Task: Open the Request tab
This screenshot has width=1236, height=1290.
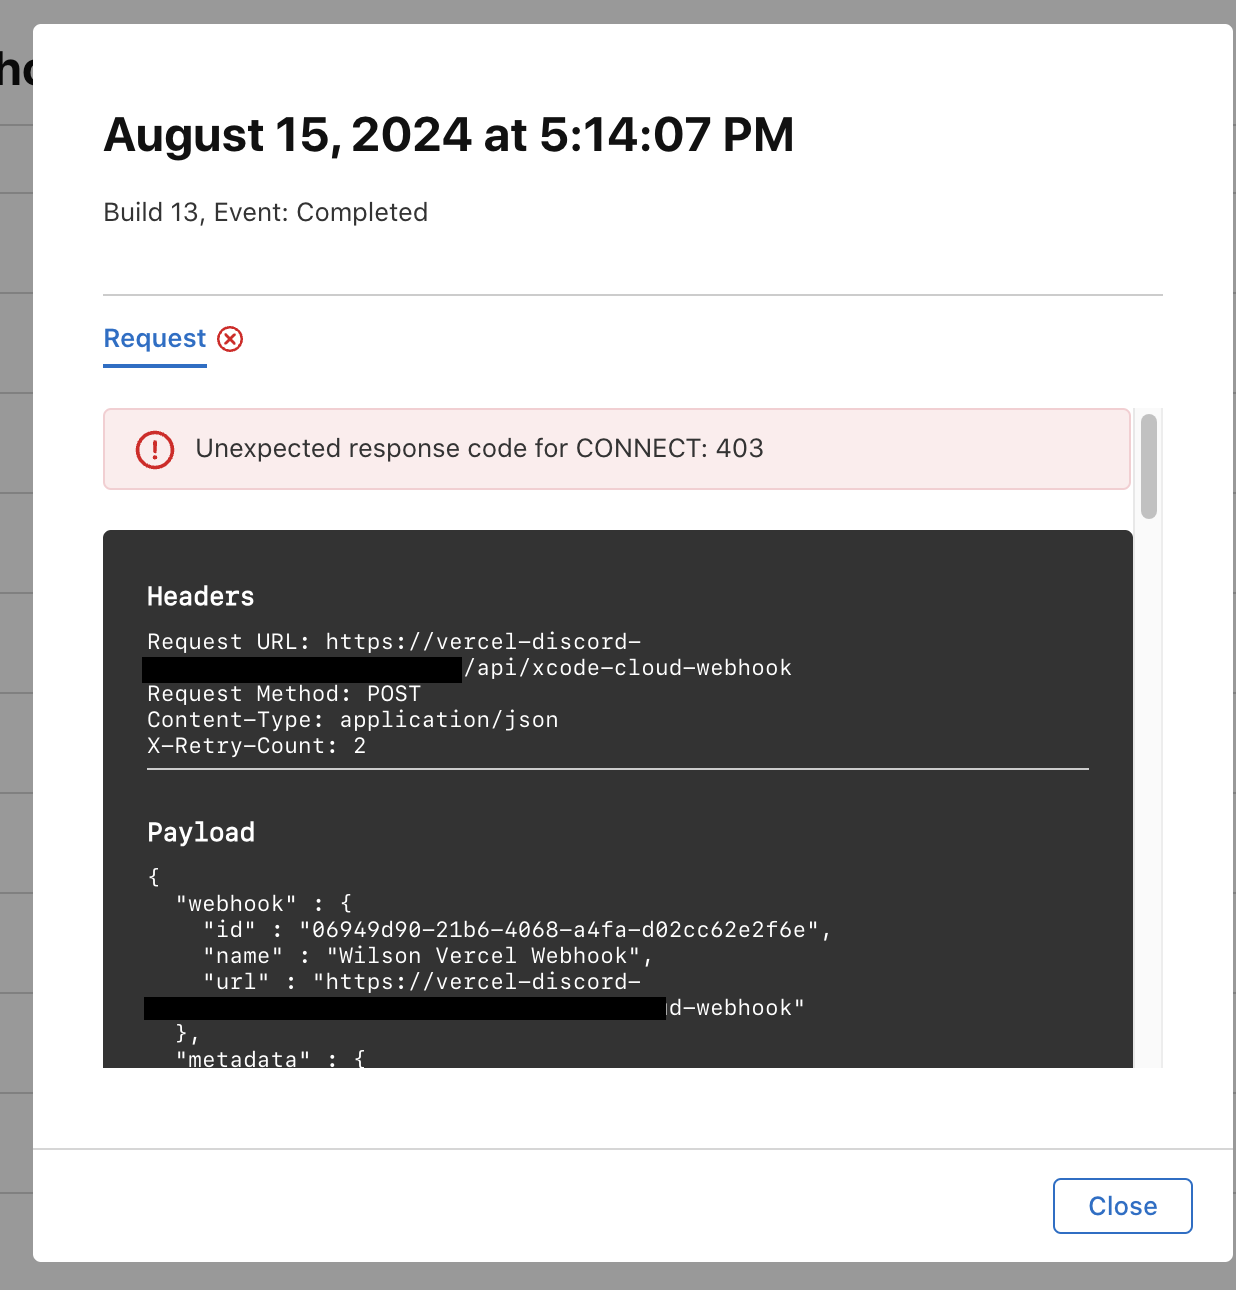Action: (155, 339)
